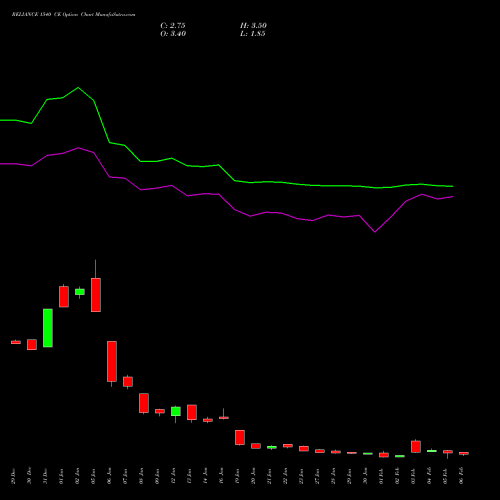Click the 29 Jan date label
The image size is (500, 500).
349,476
